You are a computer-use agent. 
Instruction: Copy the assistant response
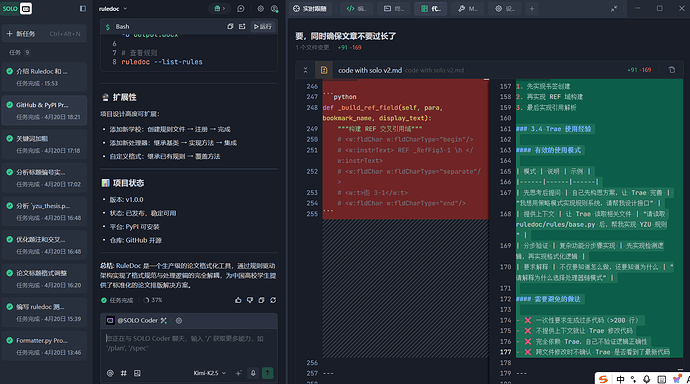[x=261, y=300]
